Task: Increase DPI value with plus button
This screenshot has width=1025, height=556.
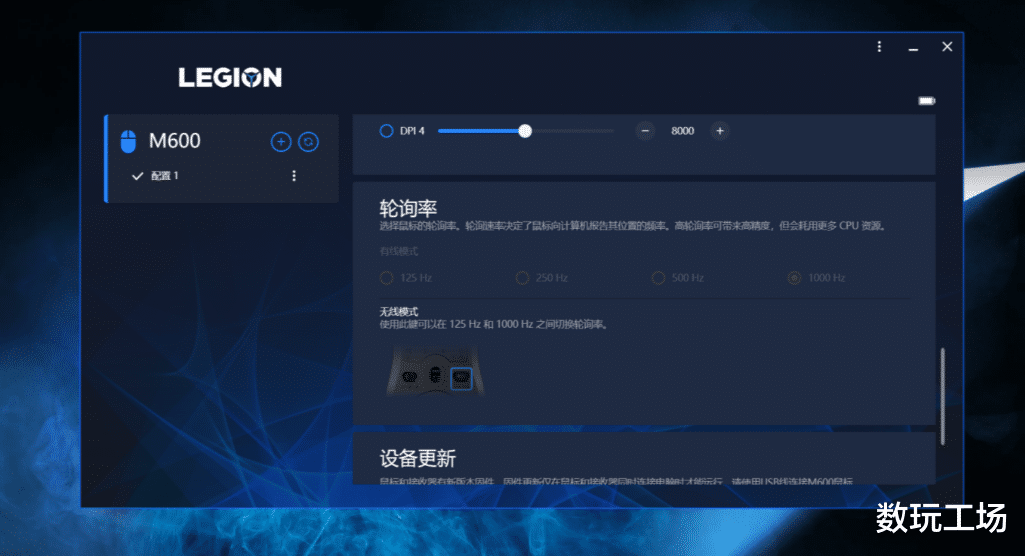Action: [720, 131]
